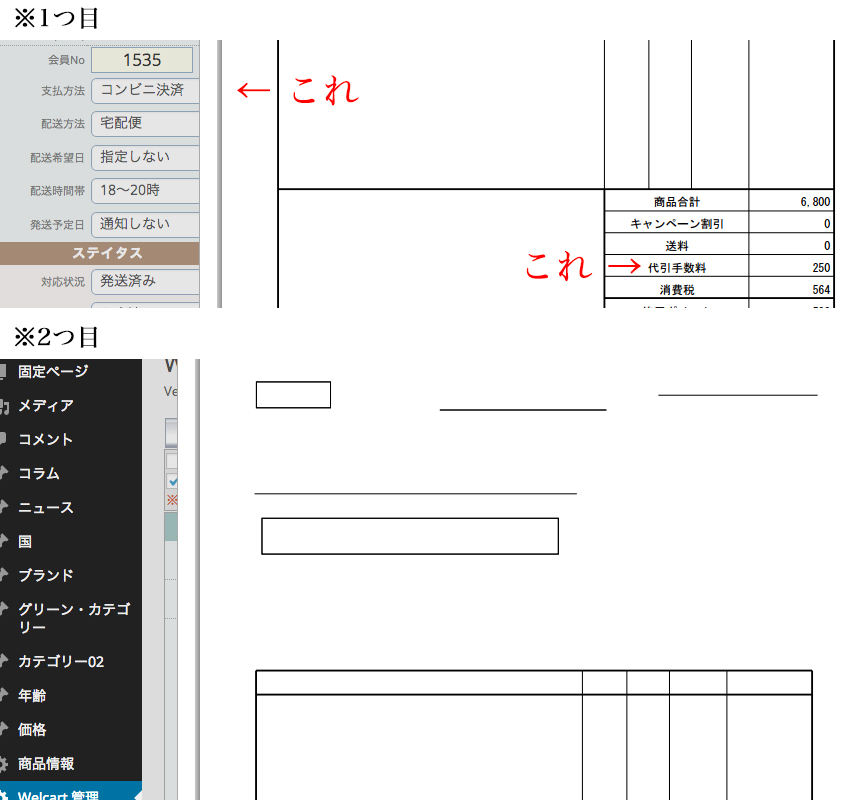Image resolution: width=844 pixels, height=800 pixels.
Task: Click the 商品合計 label in the invoice
Action: tap(677, 202)
